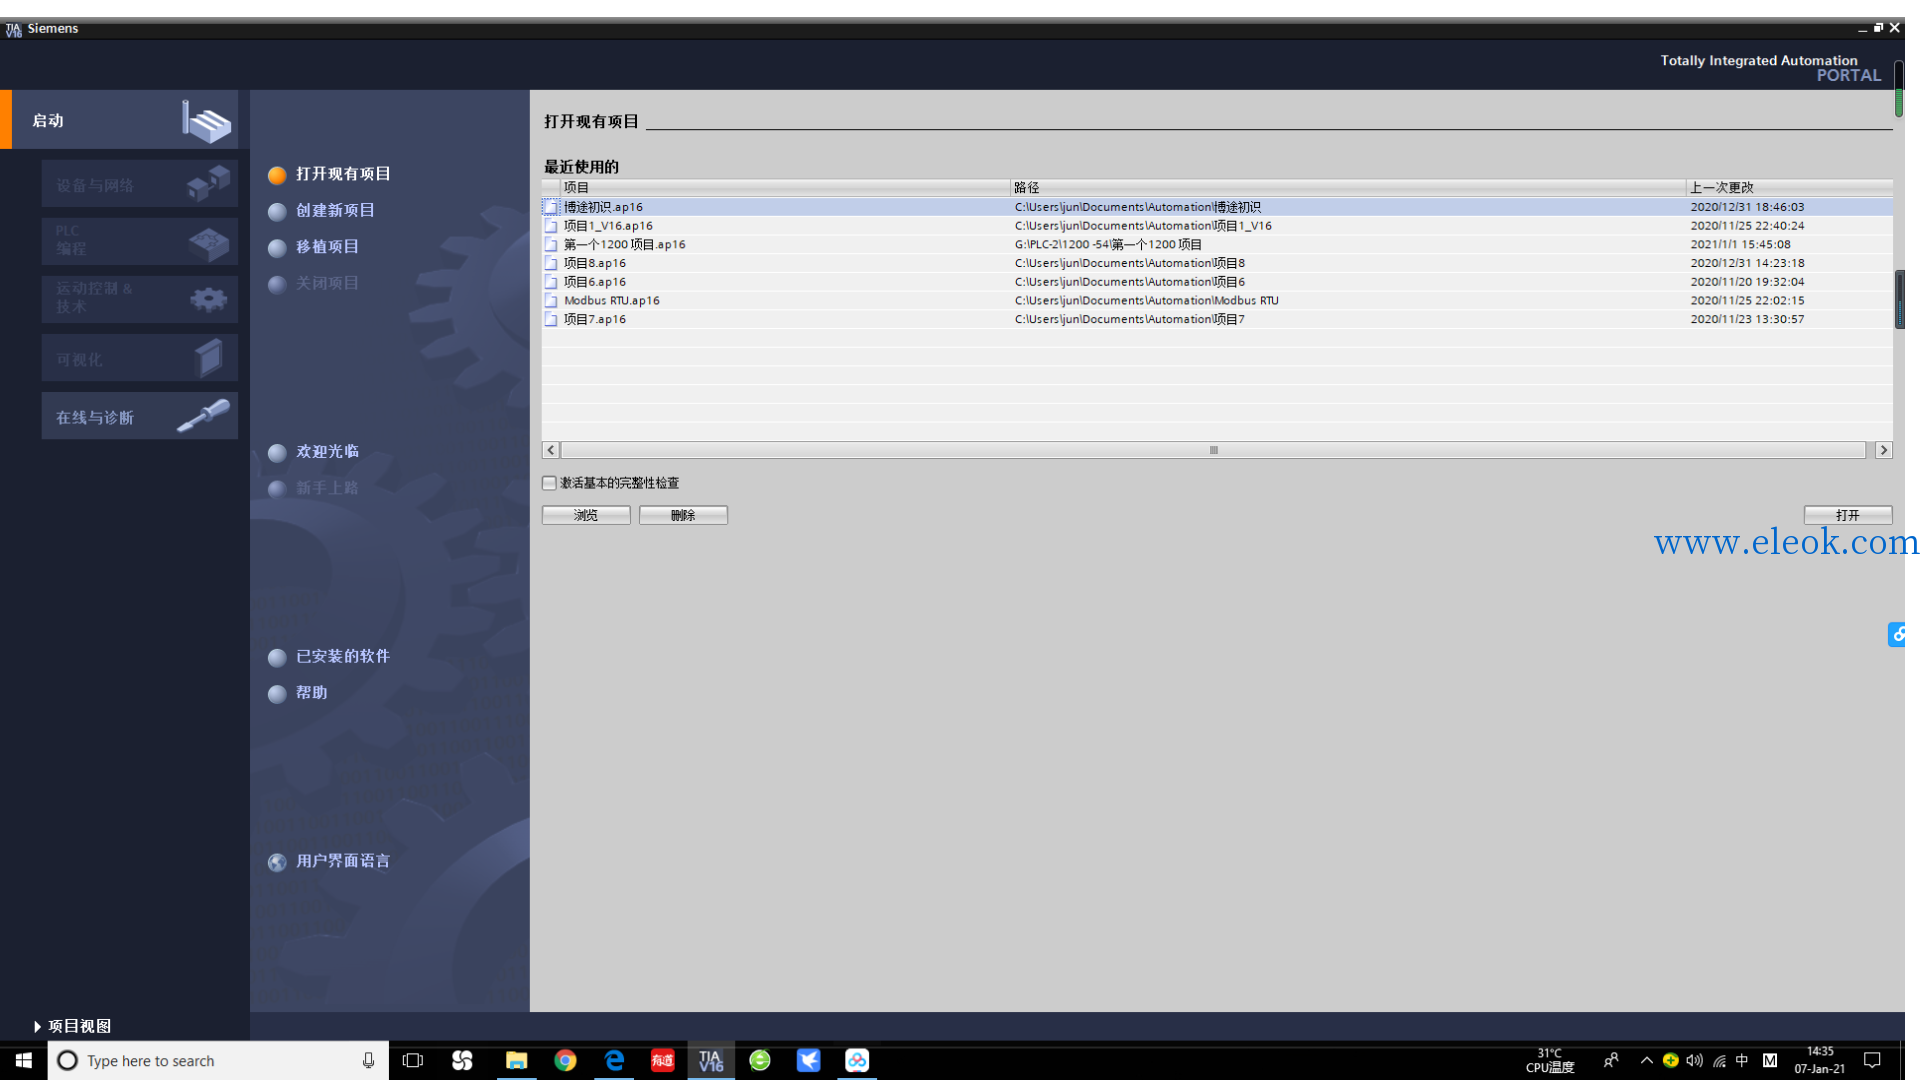Enable 激活基本的完整性检查 checkbox
The image size is (1920, 1080).
549,483
